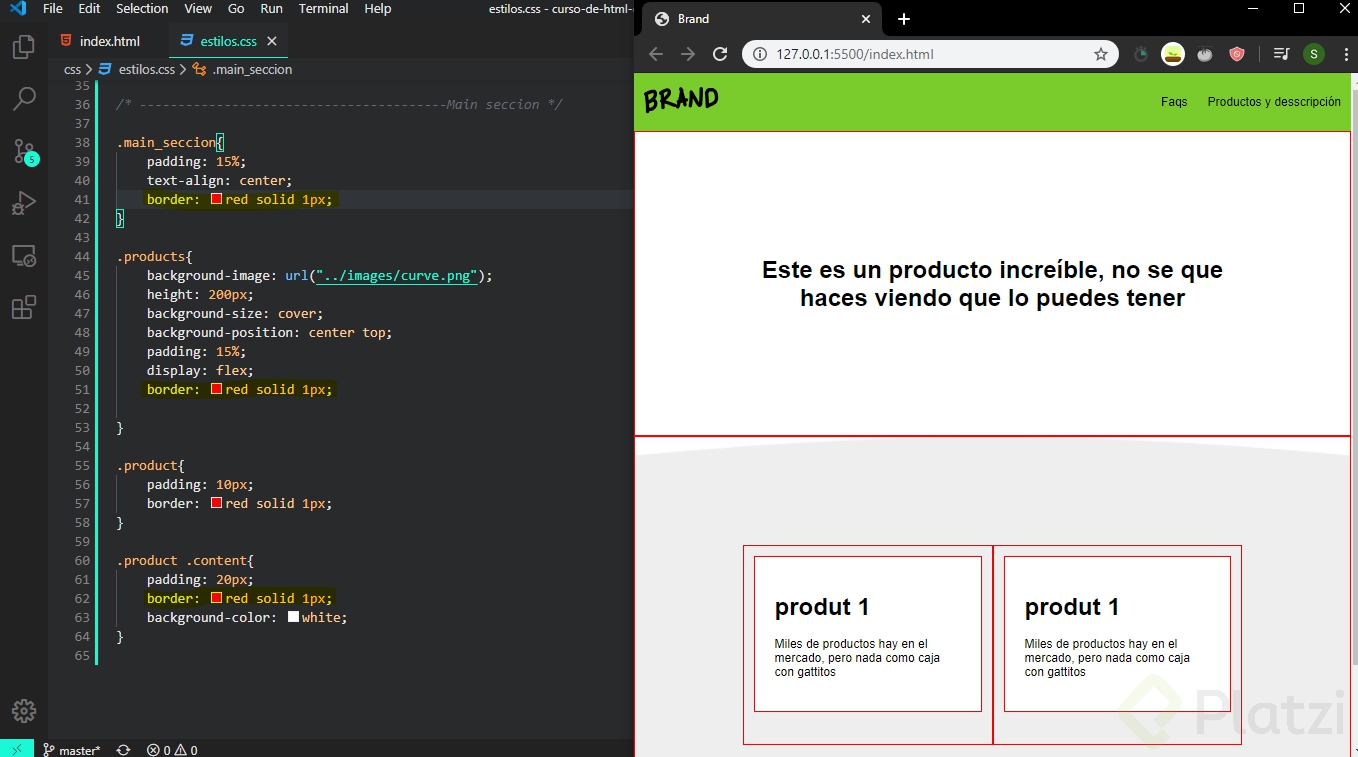This screenshot has width=1358, height=757.
Task: Click the 'display: flex;' line in editor
Action: pos(200,370)
